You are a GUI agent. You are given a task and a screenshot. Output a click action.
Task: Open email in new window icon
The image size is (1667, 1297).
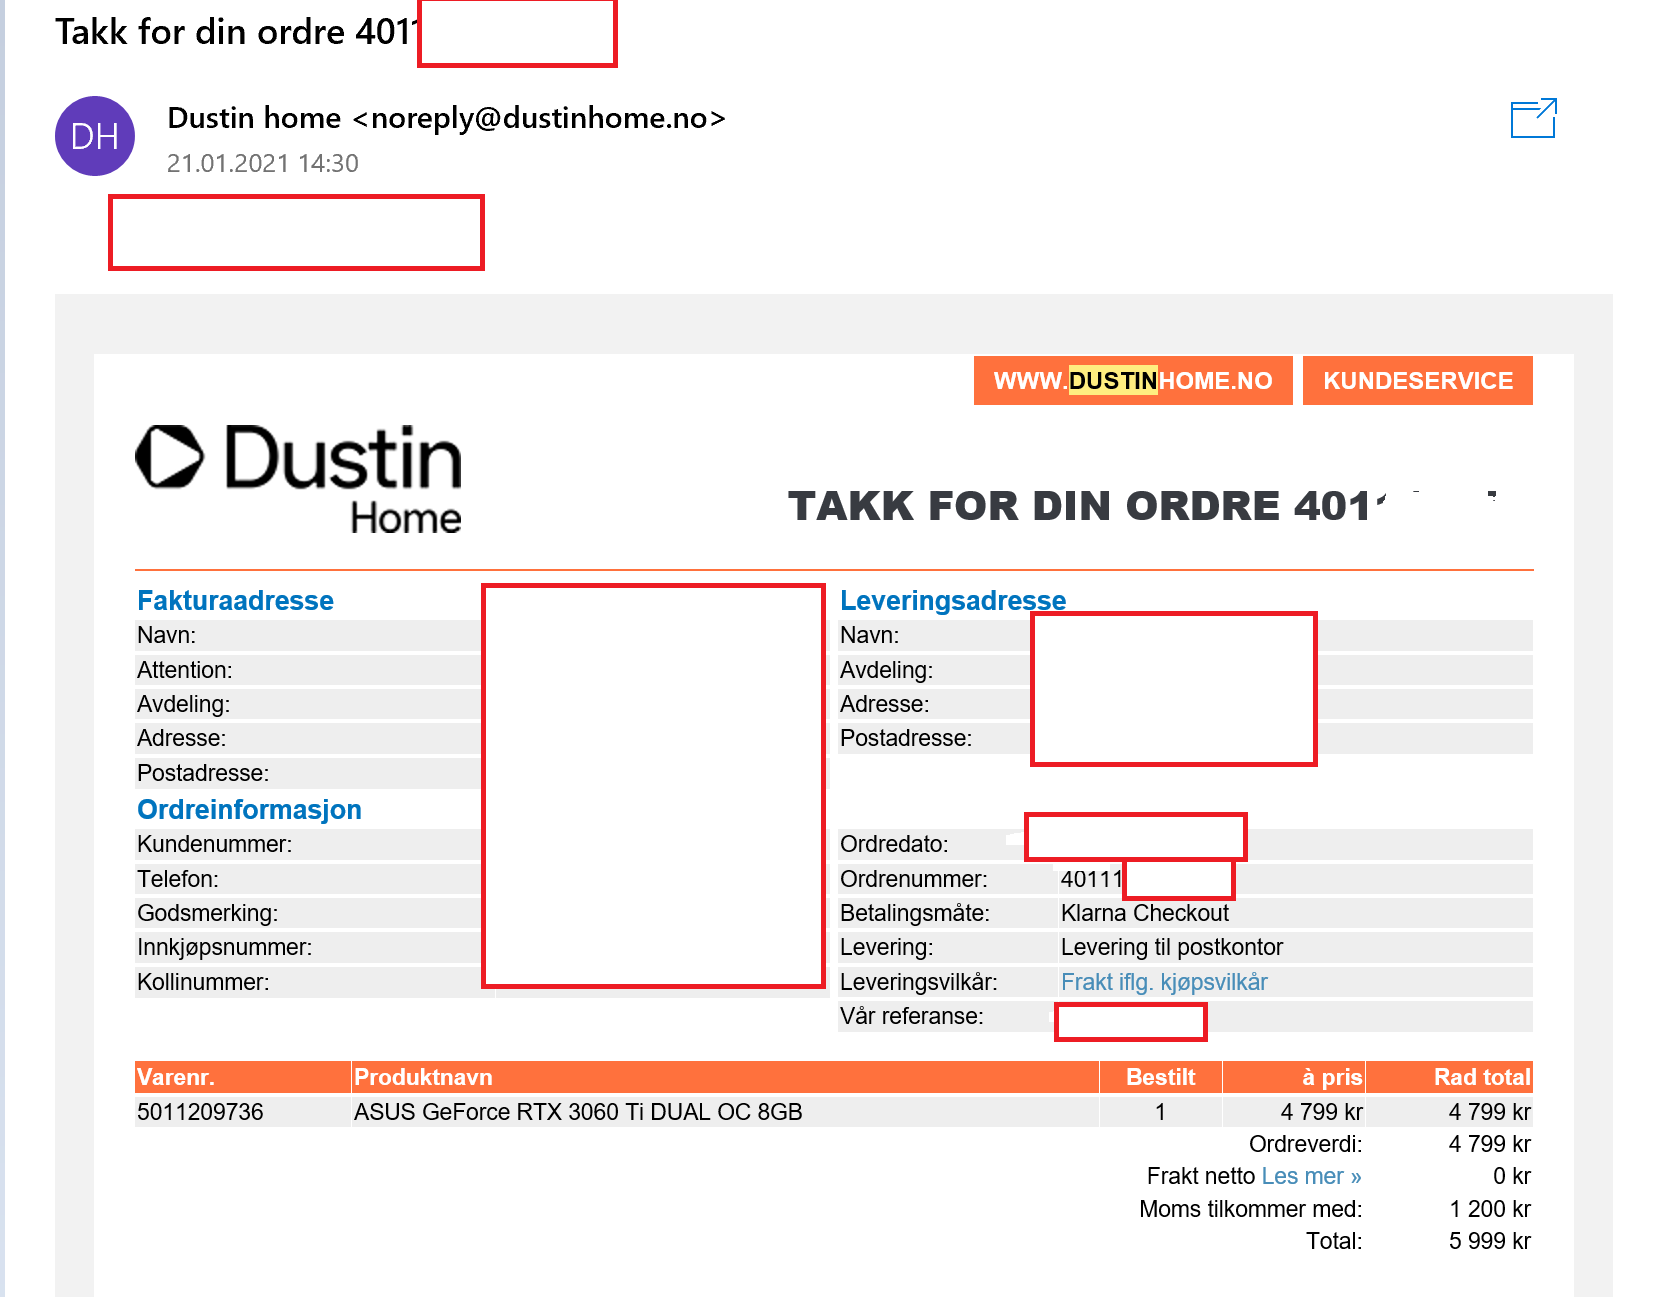[x=1533, y=118]
